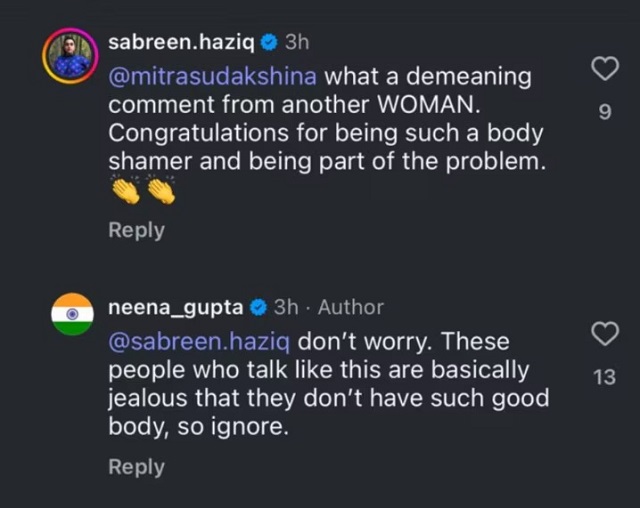Click the clapping hands emojis
Image resolution: width=640 pixels, height=508 pixels.
tap(143, 190)
